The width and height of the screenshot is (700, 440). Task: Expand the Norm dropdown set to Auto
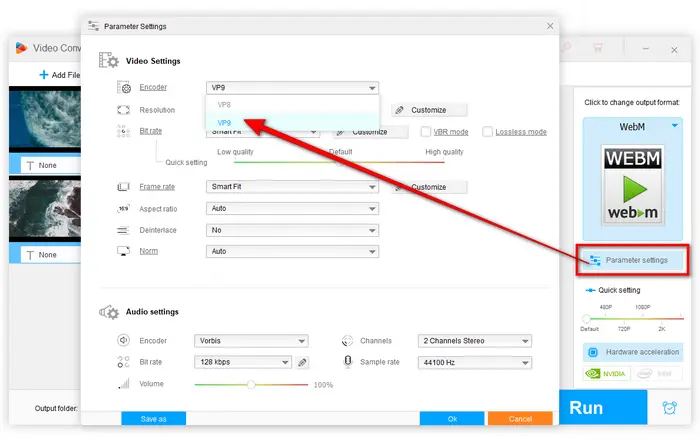[x=292, y=252]
